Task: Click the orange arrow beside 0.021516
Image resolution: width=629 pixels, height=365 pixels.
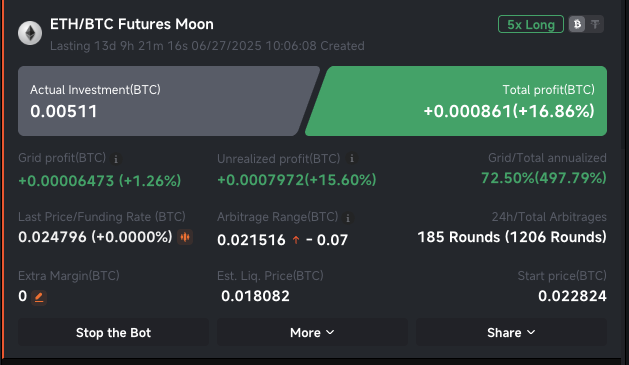Action: pos(296,240)
